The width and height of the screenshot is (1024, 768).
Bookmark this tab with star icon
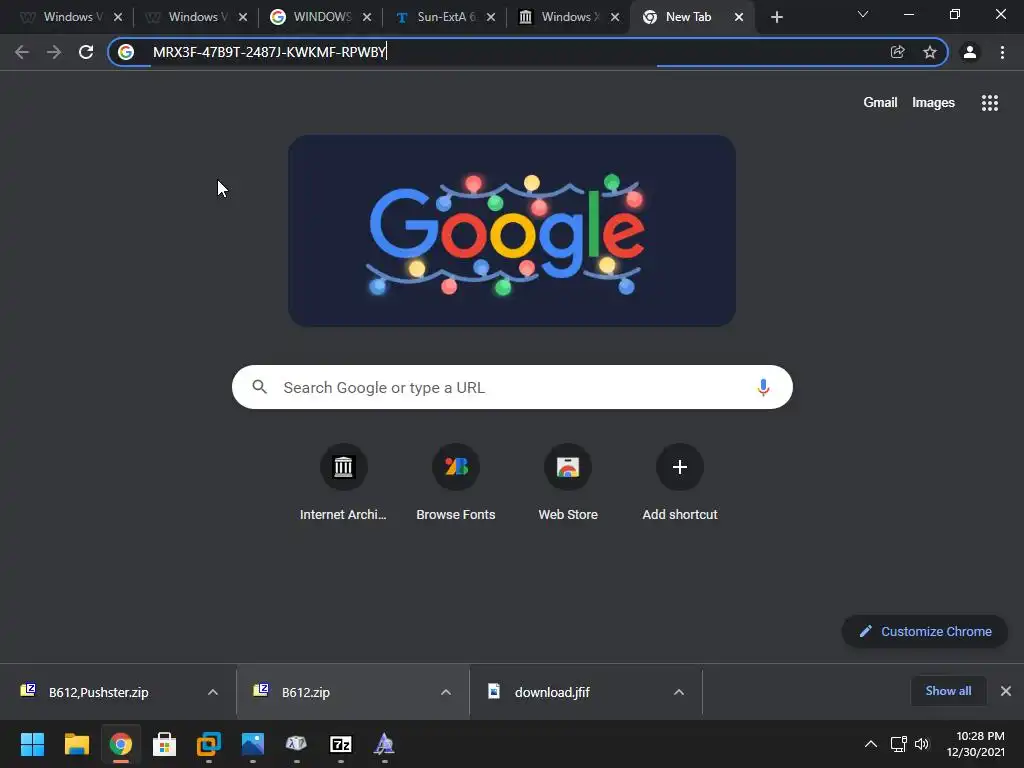[x=930, y=52]
